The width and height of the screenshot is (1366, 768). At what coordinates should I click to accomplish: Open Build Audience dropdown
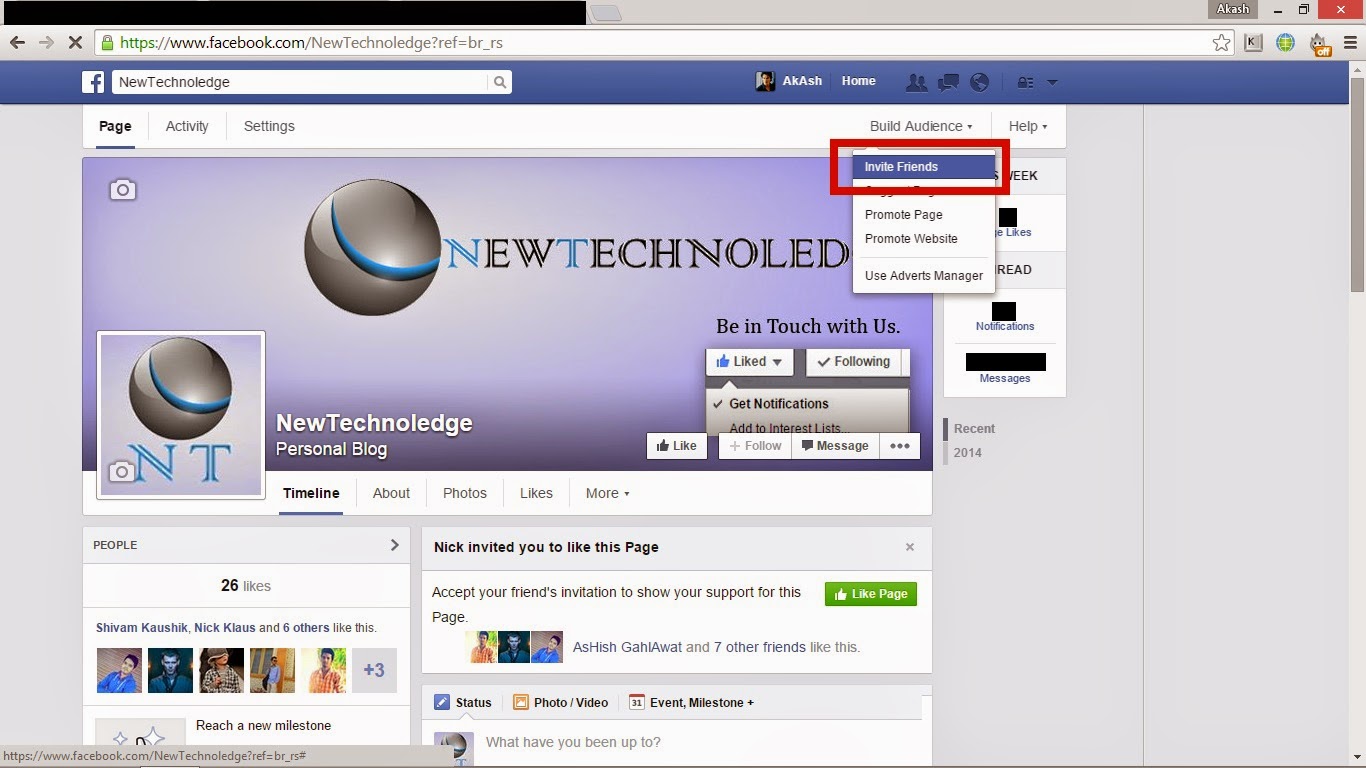(x=921, y=126)
